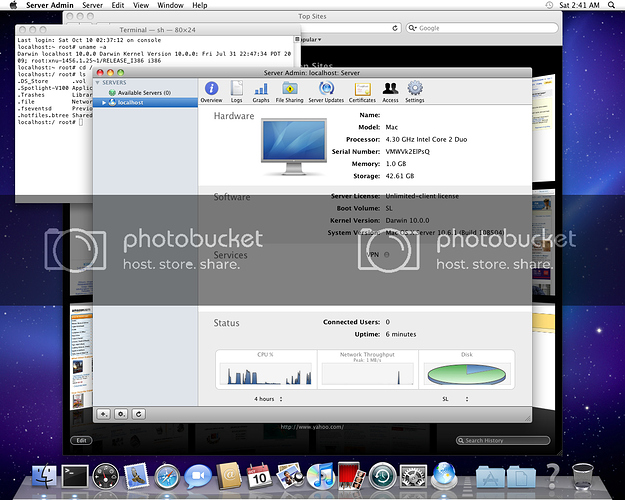The image size is (625, 500).
Task: Select localhost in the servers list
Action: click(145, 102)
